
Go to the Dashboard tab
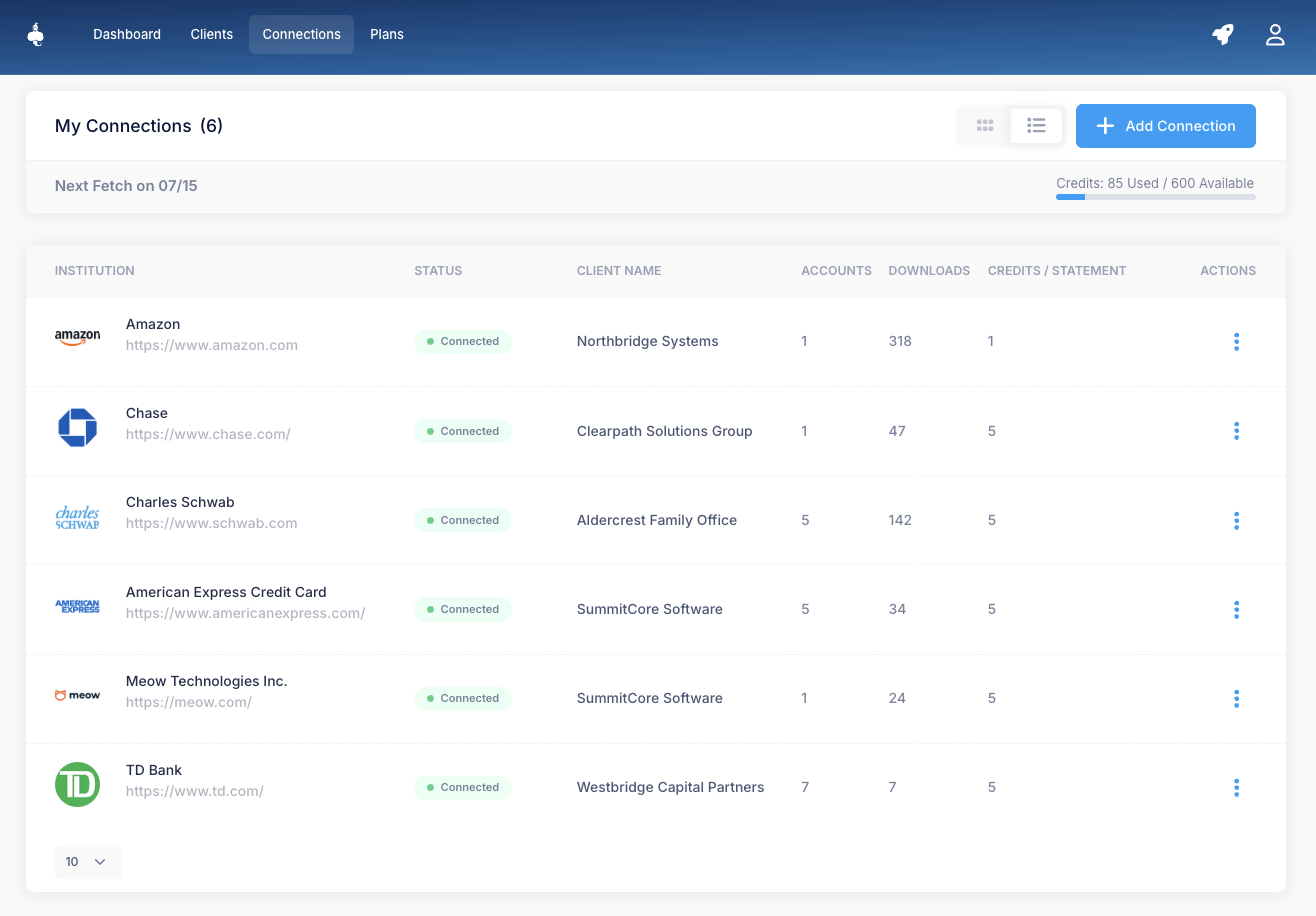[127, 34]
